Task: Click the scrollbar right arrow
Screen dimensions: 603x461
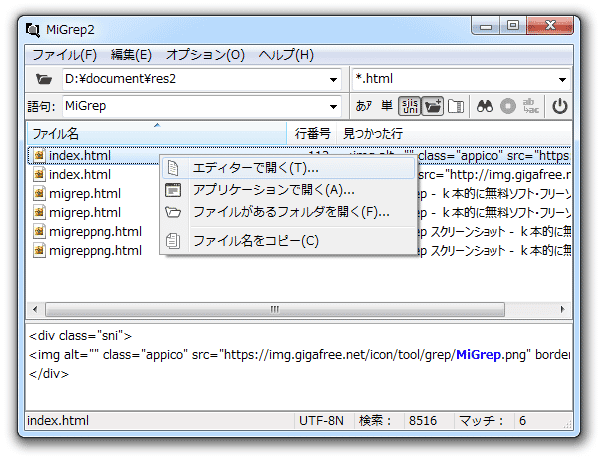Action: point(563,310)
